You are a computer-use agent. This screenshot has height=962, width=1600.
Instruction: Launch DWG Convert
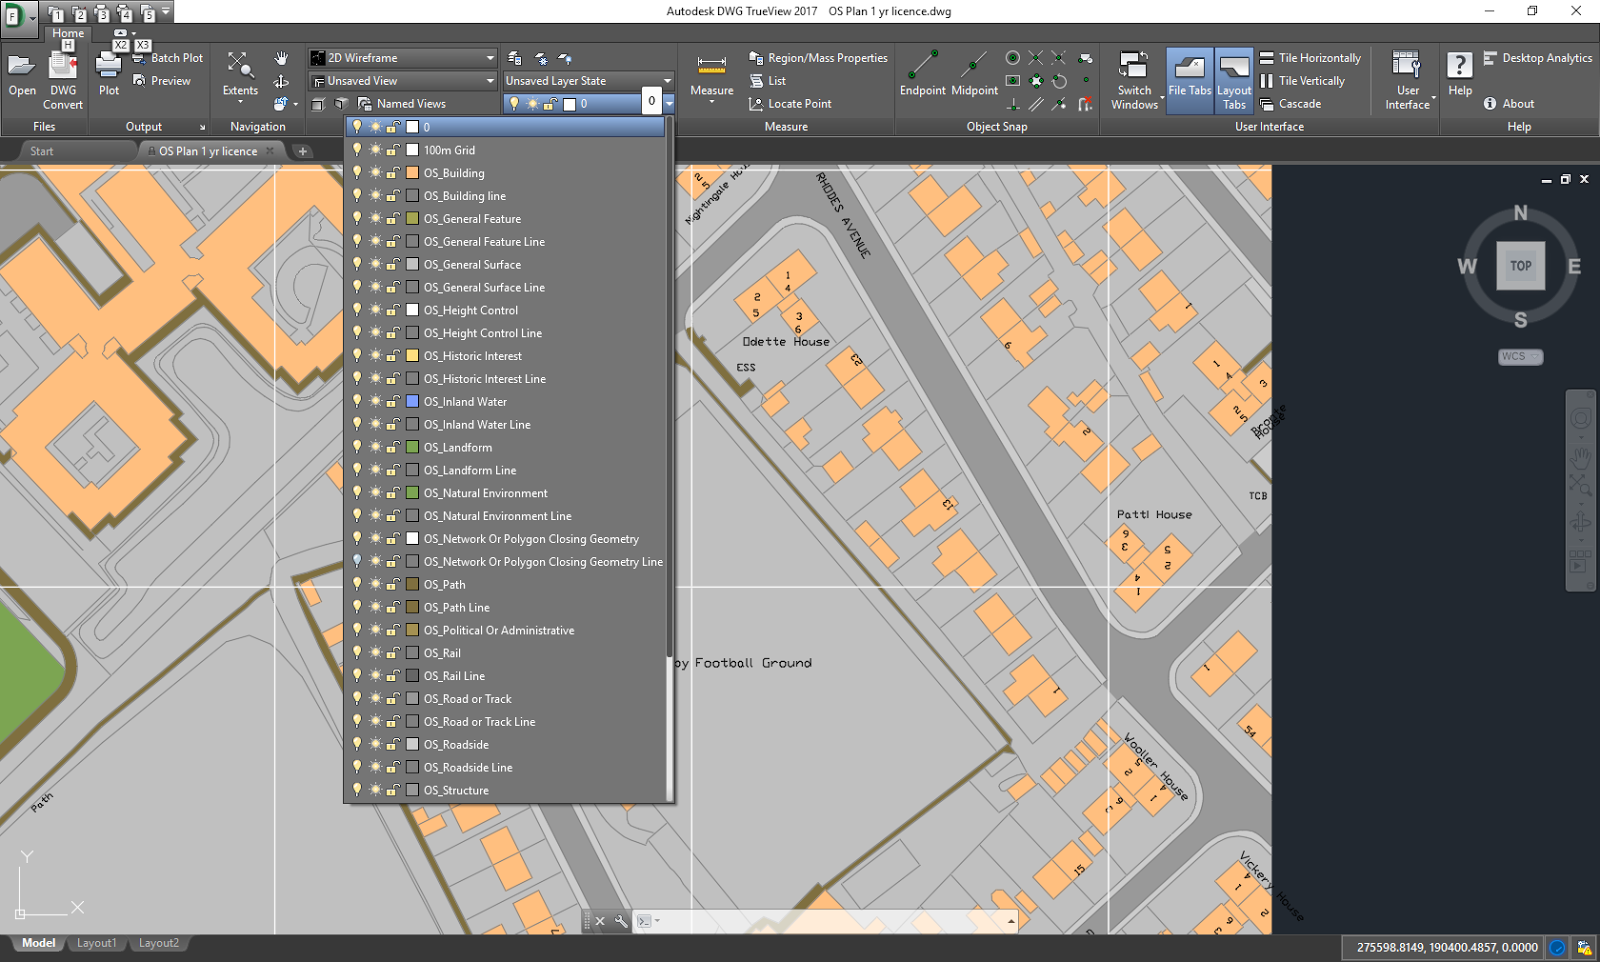pos(63,70)
